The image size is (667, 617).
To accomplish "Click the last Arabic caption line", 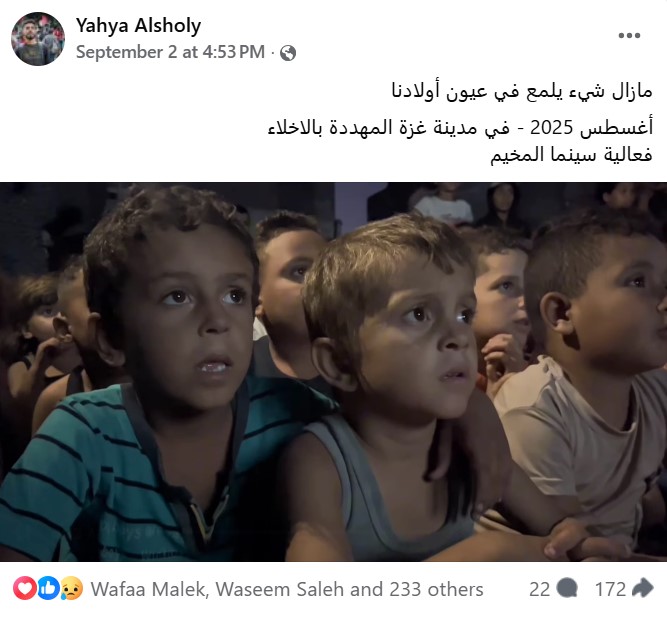I will tap(571, 154).
